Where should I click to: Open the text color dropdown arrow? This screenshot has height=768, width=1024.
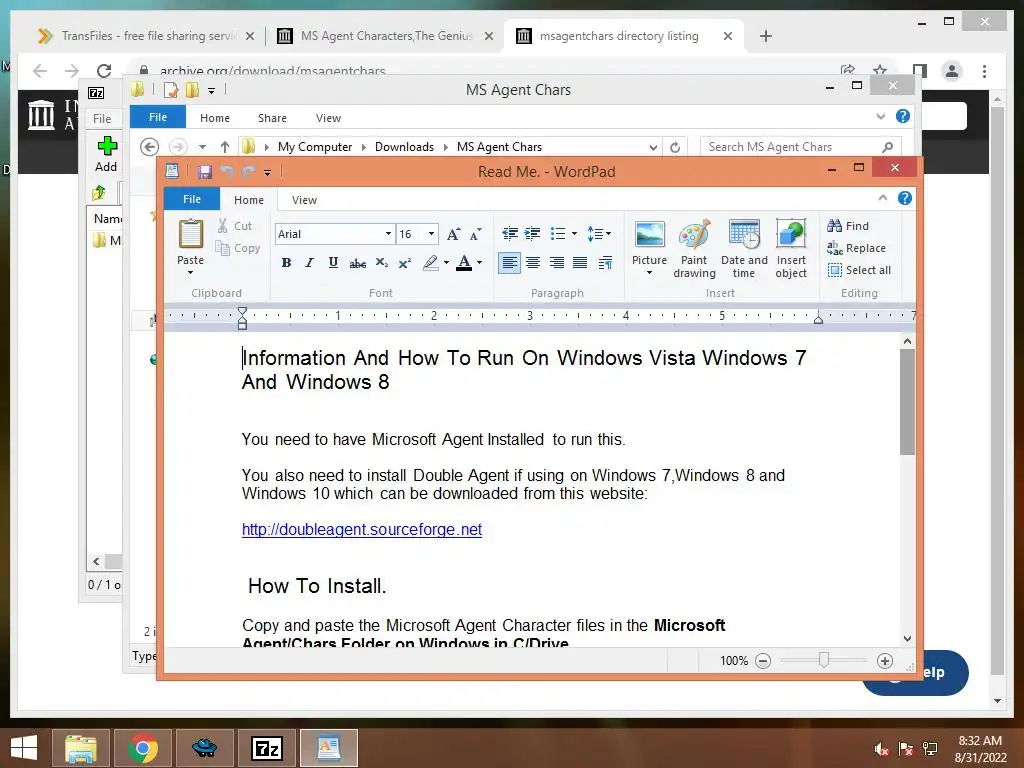[479, 263]
